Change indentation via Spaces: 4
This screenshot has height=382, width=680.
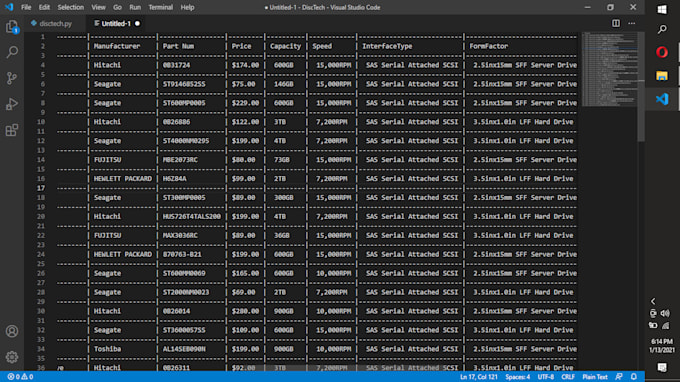(517, 377)
